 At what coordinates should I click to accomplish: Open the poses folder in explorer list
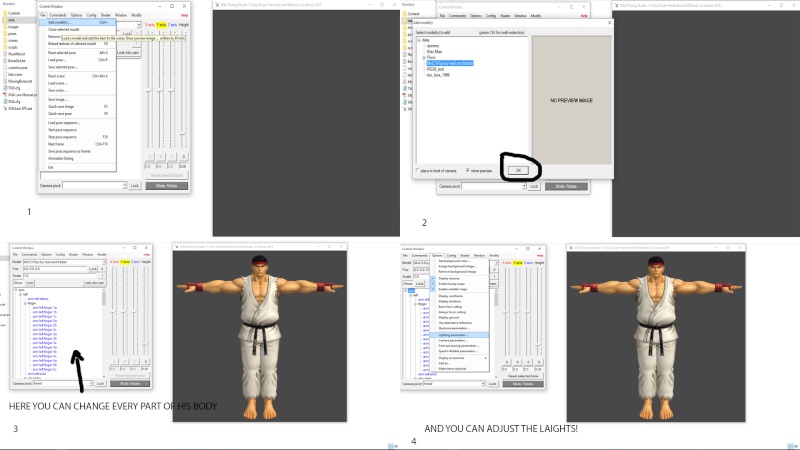point(12,34)
